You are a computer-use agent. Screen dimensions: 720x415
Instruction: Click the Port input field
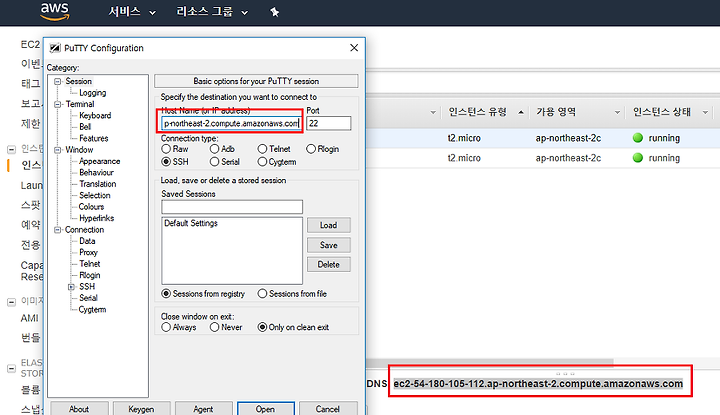pyautogui.click(x=329, y=123)
